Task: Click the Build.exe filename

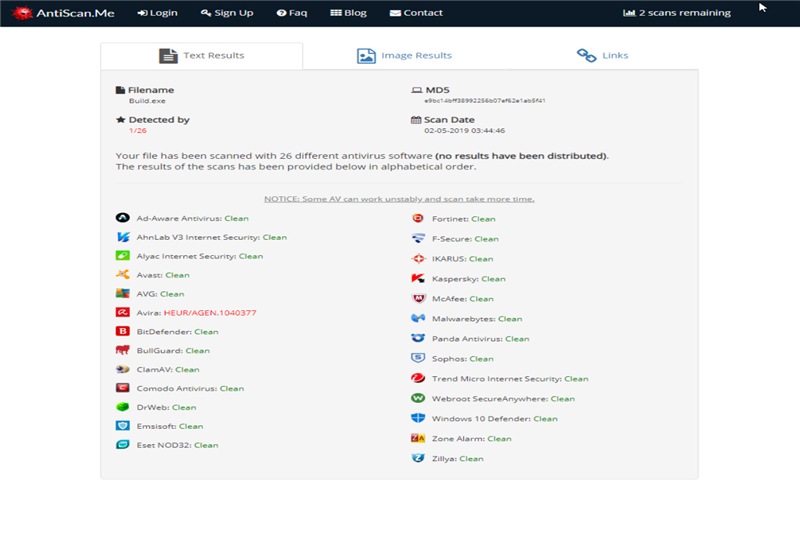Action: pyautogui.click(x=147, y=101)
